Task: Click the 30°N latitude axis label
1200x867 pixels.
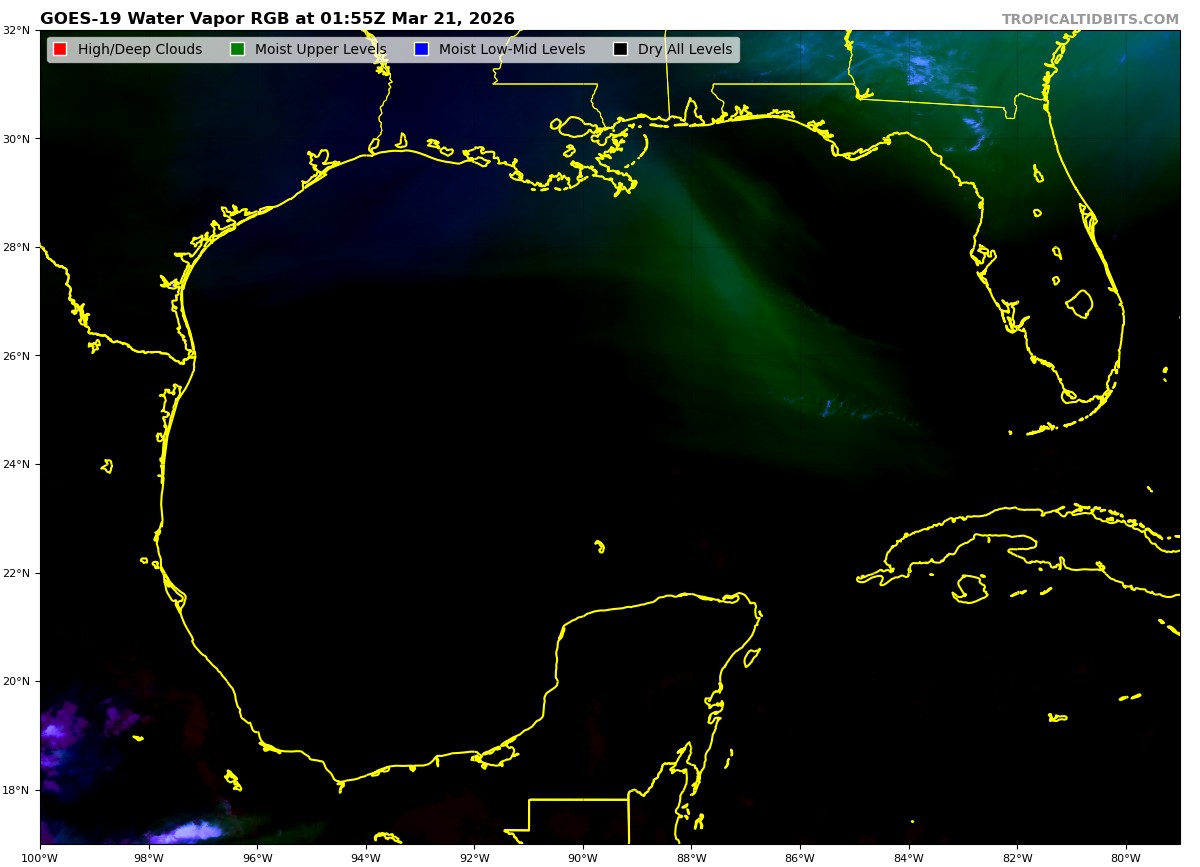Action: pos(18,139)
